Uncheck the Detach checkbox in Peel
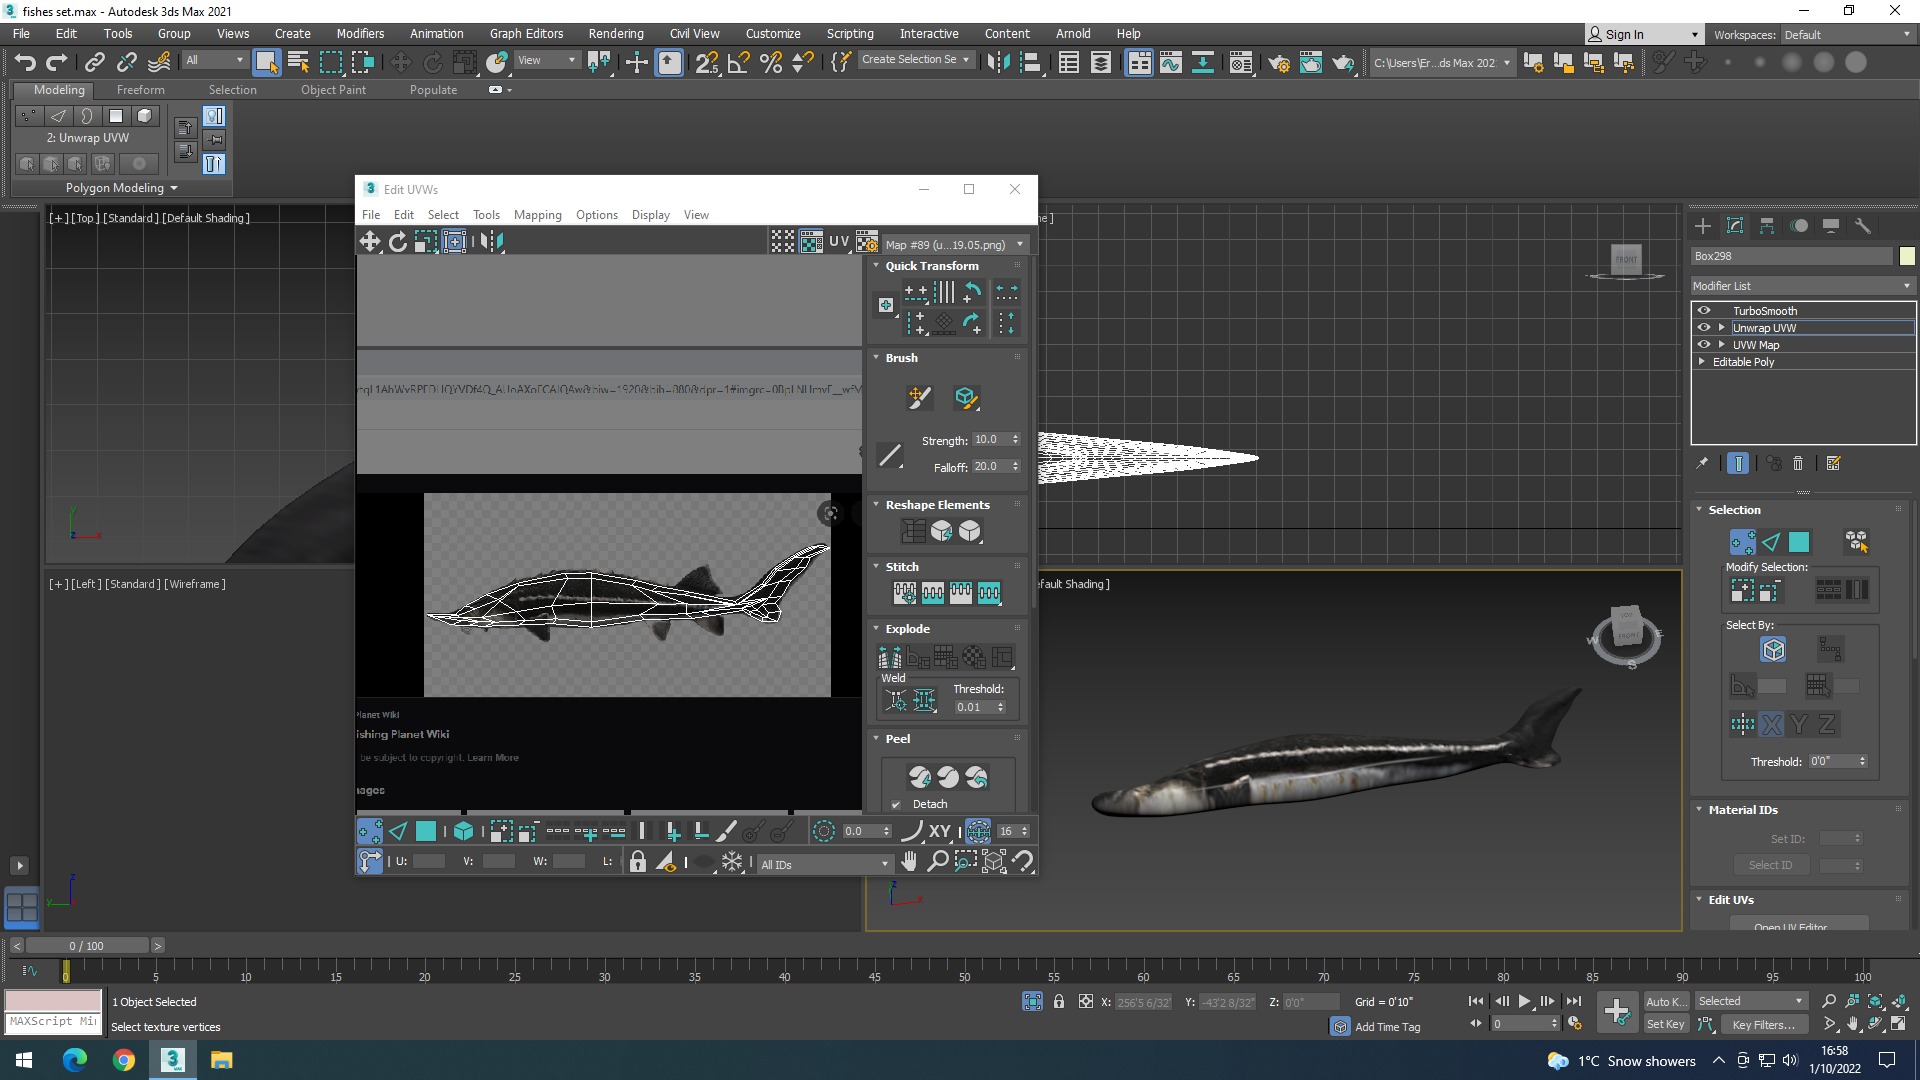The height and width of the screenshot is (1080, 1920). [x=896, y=804]
